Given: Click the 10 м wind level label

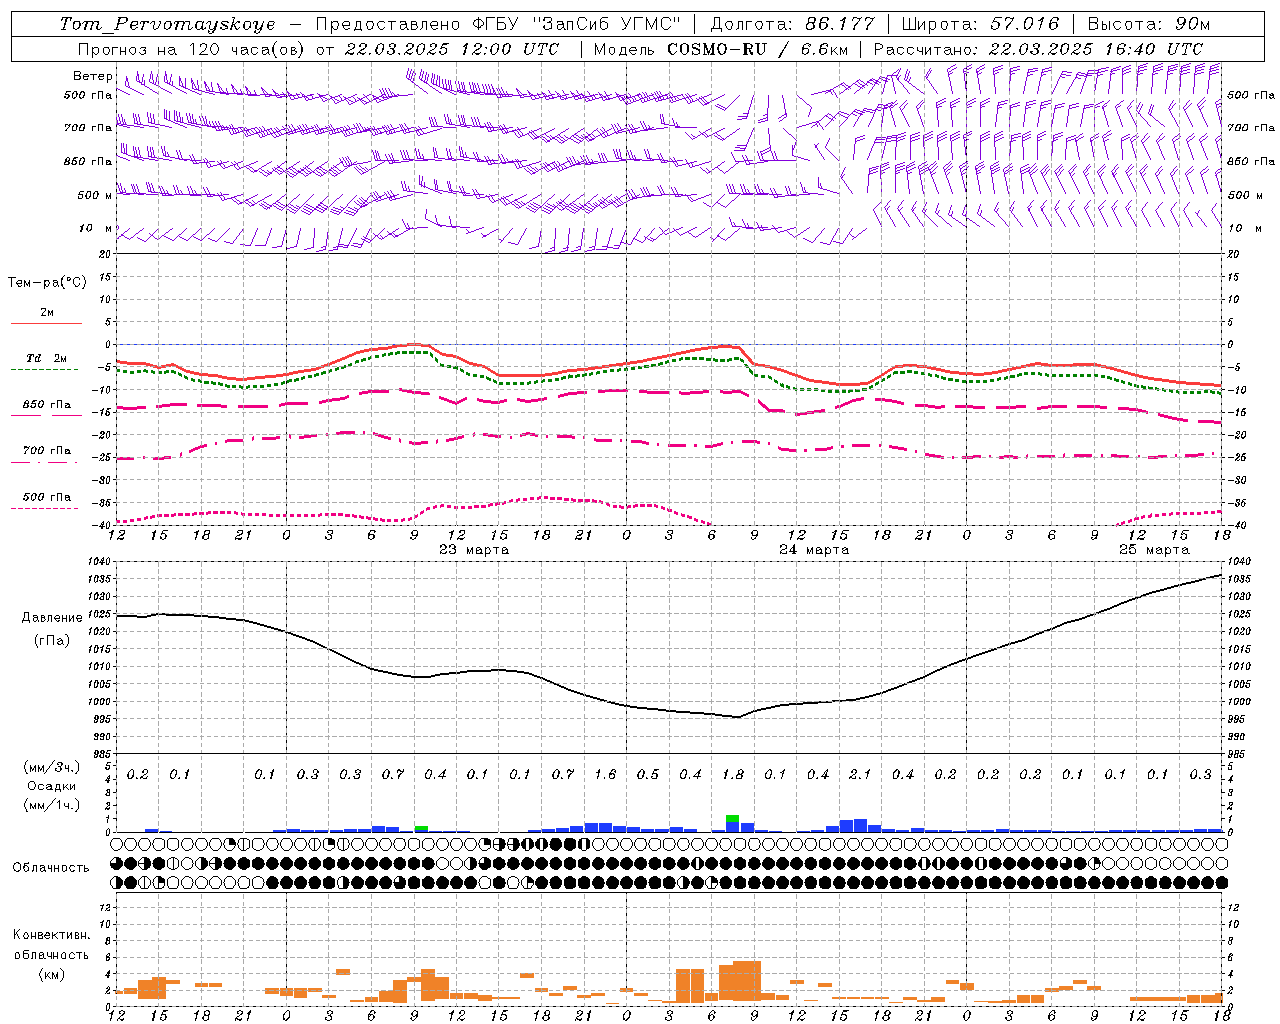Looking at the screenshot, I should tap(95, 228).
